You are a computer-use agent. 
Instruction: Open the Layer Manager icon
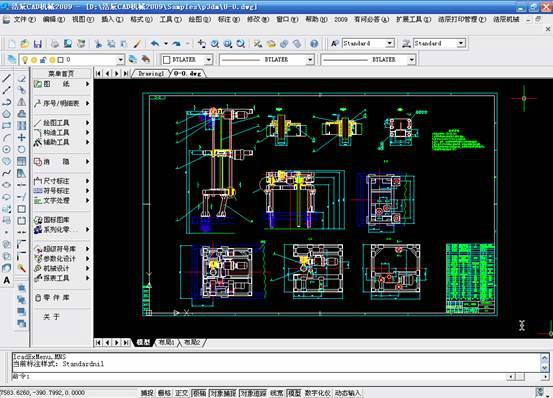click(x=12, y=59)
